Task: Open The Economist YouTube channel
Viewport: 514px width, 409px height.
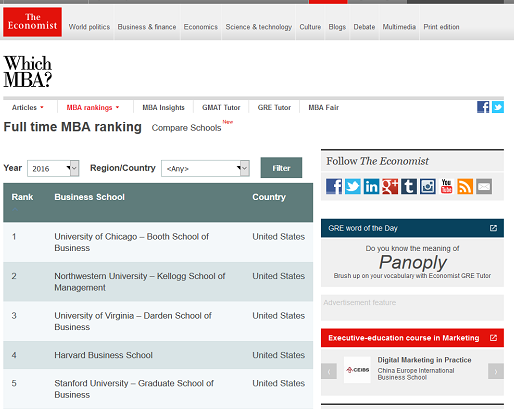Action: click(x=446, y=186)
